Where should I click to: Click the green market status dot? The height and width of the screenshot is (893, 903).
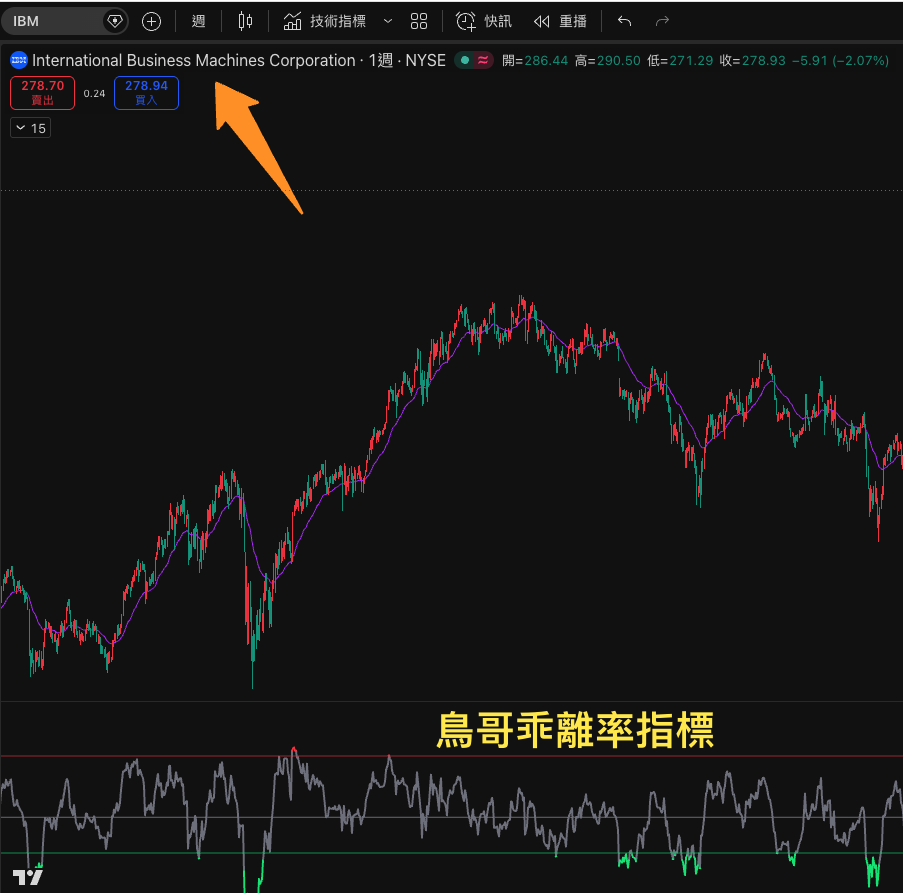tap(465, 60)
